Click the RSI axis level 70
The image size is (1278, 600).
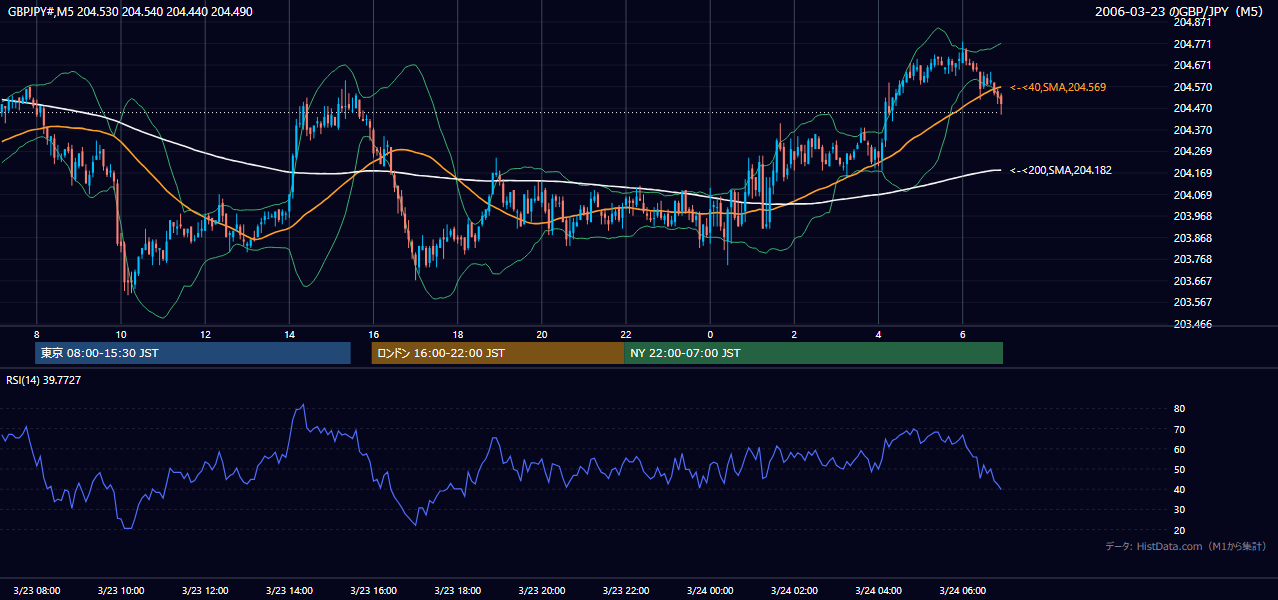pos(1179,429)
